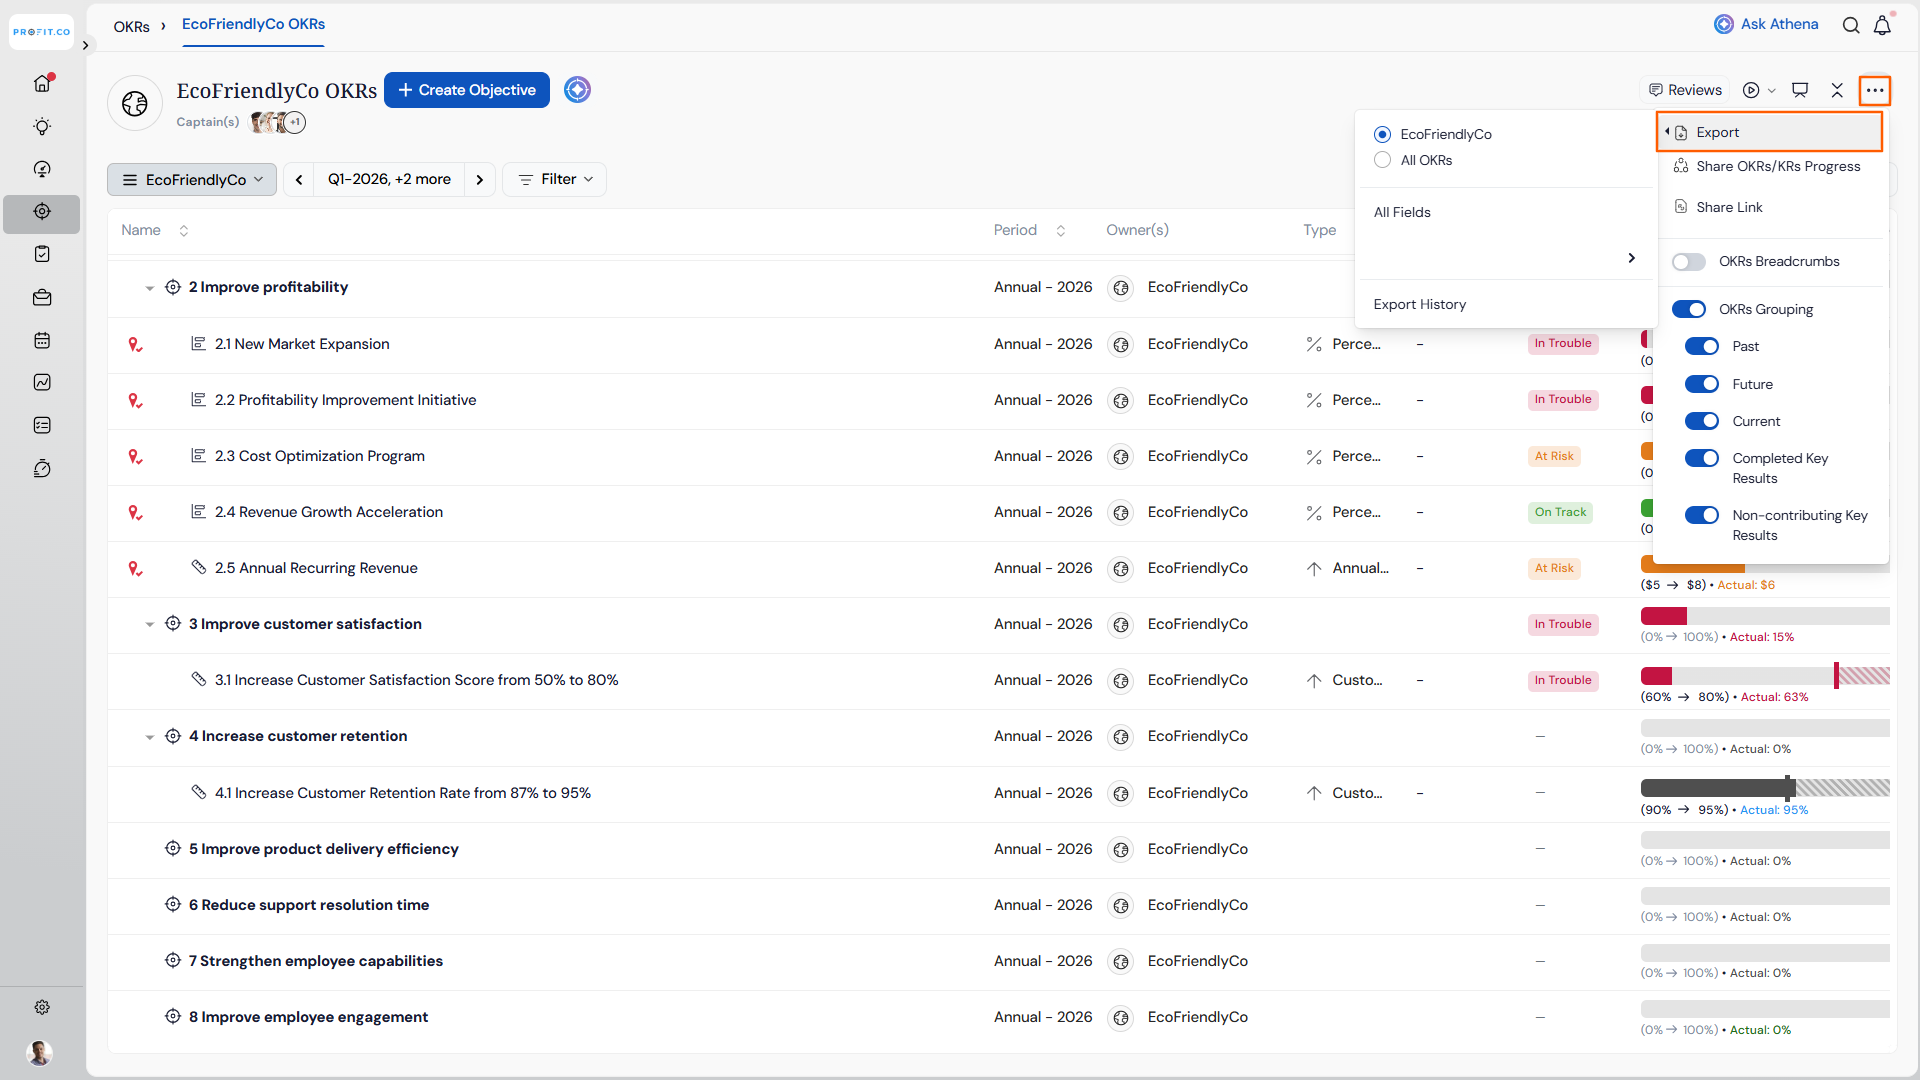Click progress bar for 4.1 Customer Retention Rate
Image resolution: width=1920 pixels, height=1080 pixels.
pyautogui.click(x=1765, y=788)
